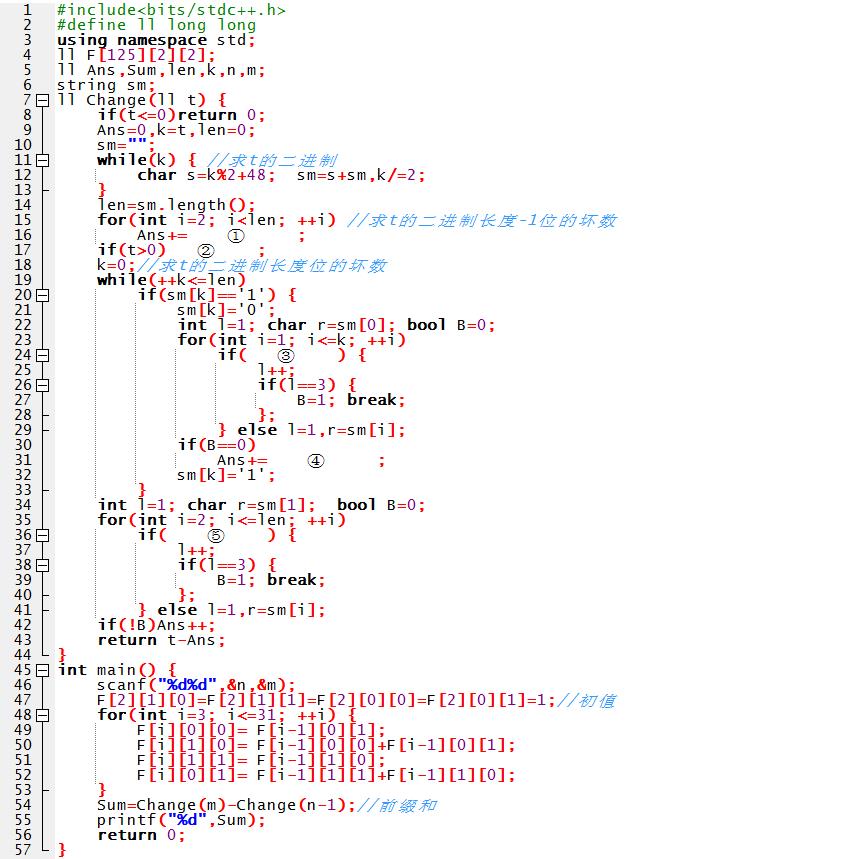This screenshot has height=859, width=860.
Task: Fold the if(sm[k]=='1') block
Action: click(x=42, y=295)
